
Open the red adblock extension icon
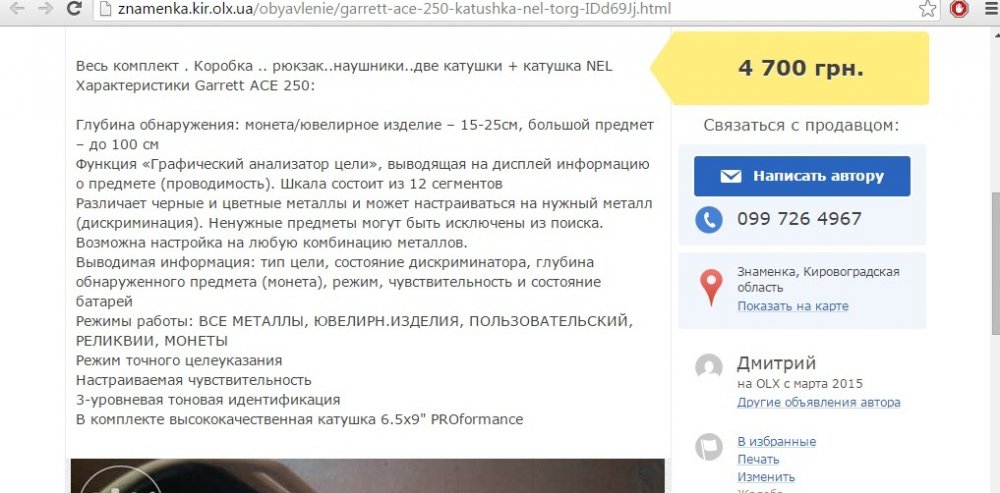coord(959,9)
